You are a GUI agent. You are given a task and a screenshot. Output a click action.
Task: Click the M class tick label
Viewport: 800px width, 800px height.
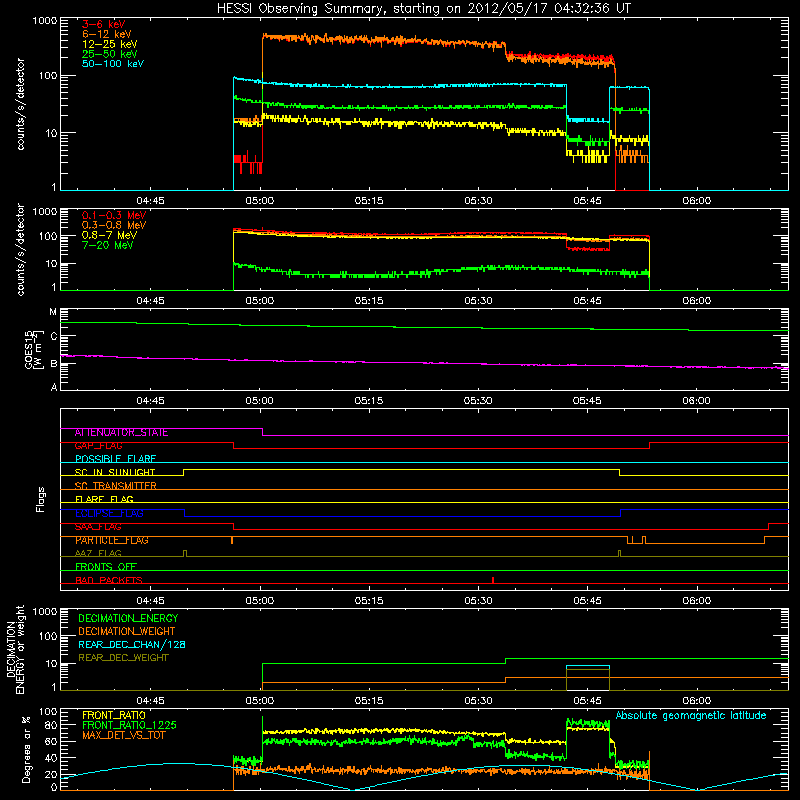tap(53, 312)
